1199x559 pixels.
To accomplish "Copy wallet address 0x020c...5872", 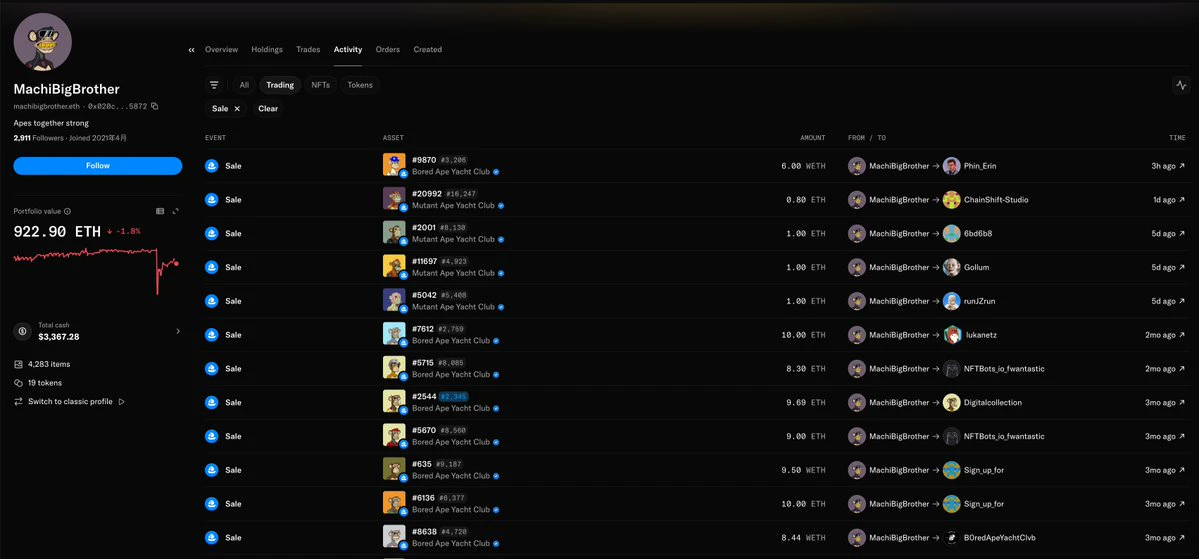I will 154,106.
